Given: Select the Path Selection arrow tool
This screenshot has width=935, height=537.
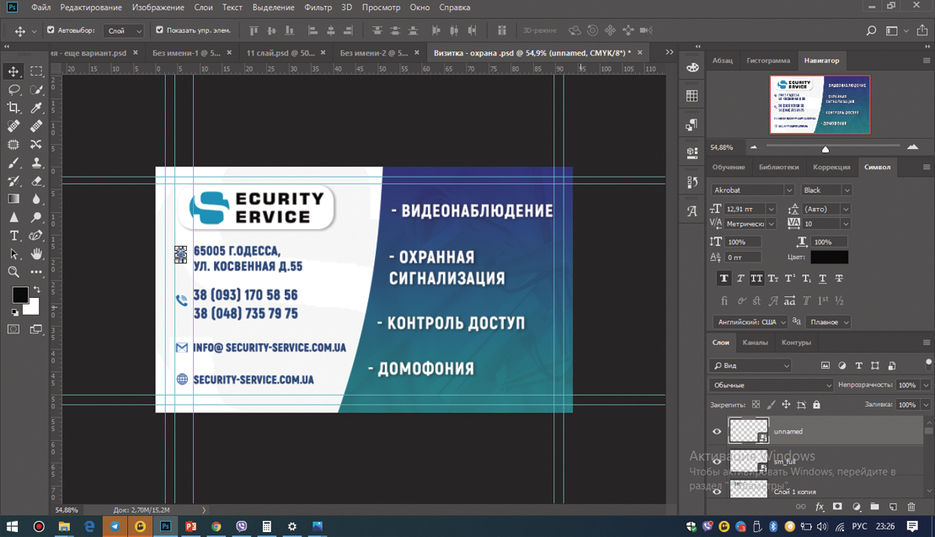Looking at the screenshot, I should [x=13, y=254].
